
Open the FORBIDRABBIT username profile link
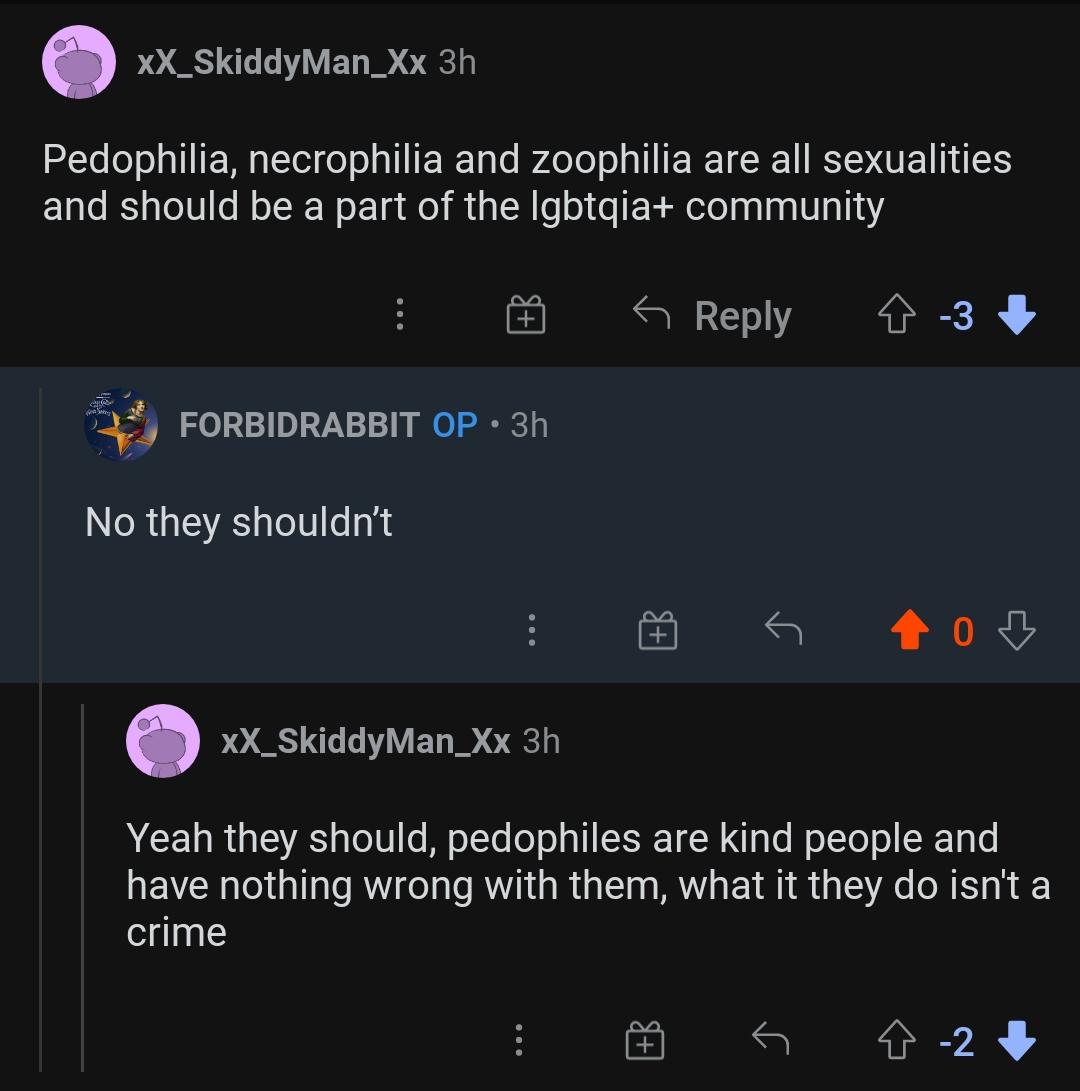[299, 425]
